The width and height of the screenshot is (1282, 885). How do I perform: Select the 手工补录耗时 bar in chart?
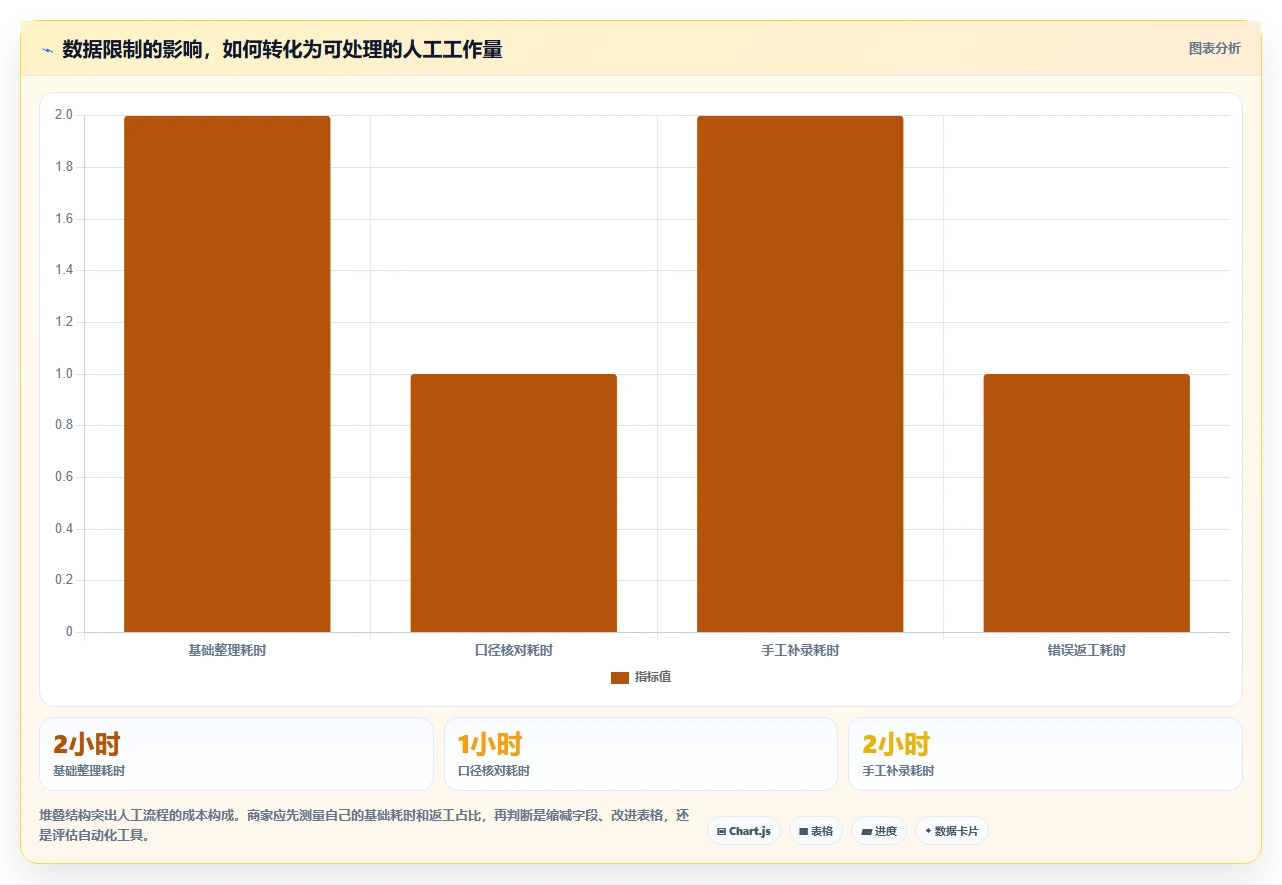[800, 374]
